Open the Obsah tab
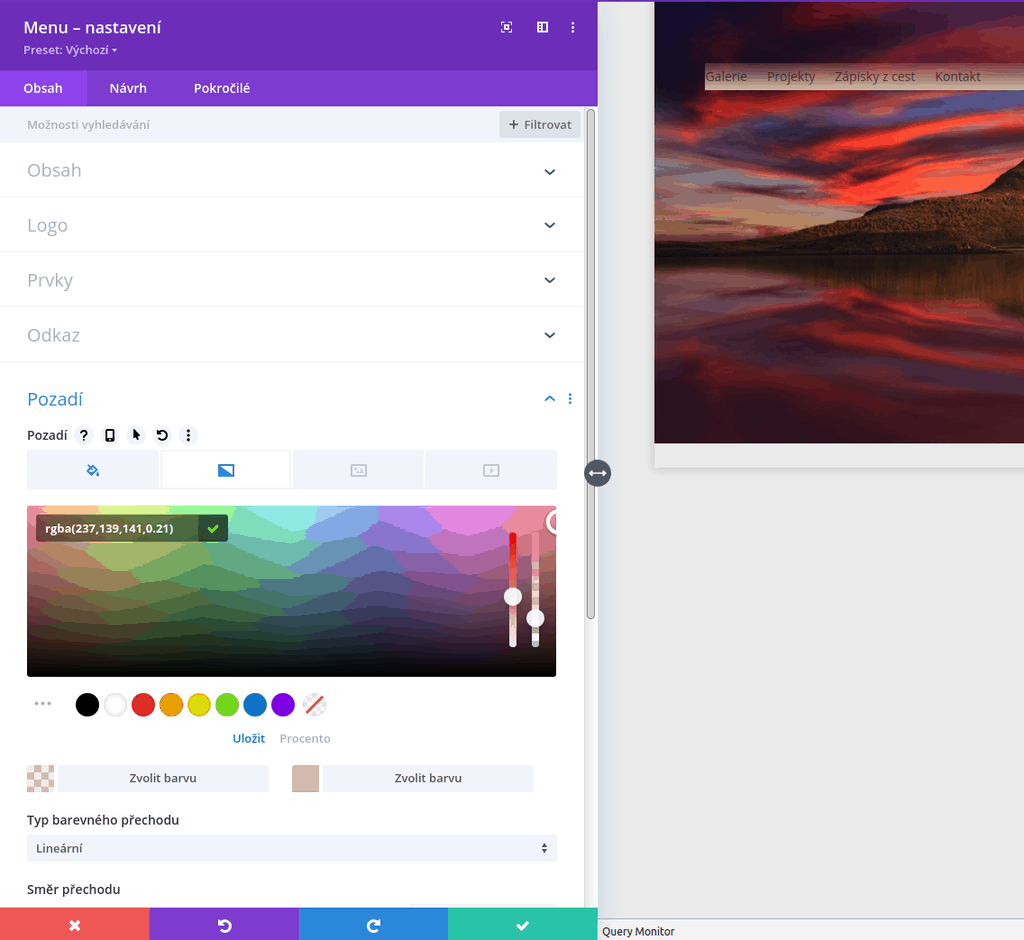 [x=43, y=88]
